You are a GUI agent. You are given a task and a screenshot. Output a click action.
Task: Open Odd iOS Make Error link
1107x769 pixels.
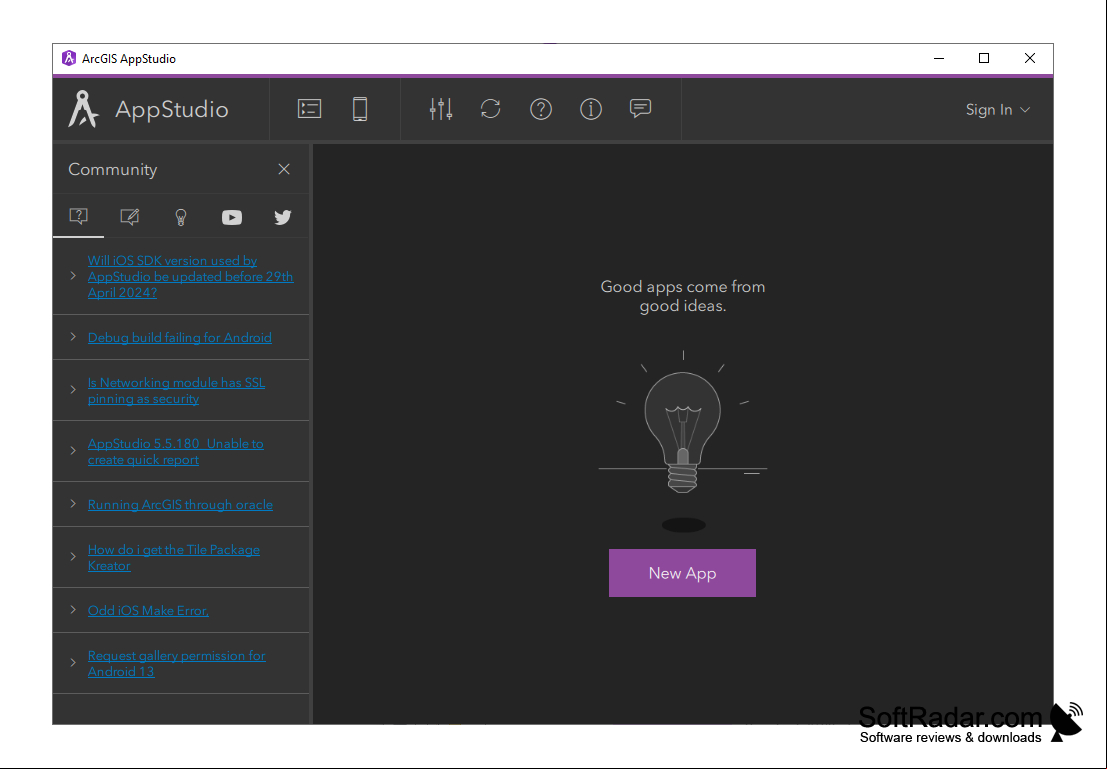148,610
